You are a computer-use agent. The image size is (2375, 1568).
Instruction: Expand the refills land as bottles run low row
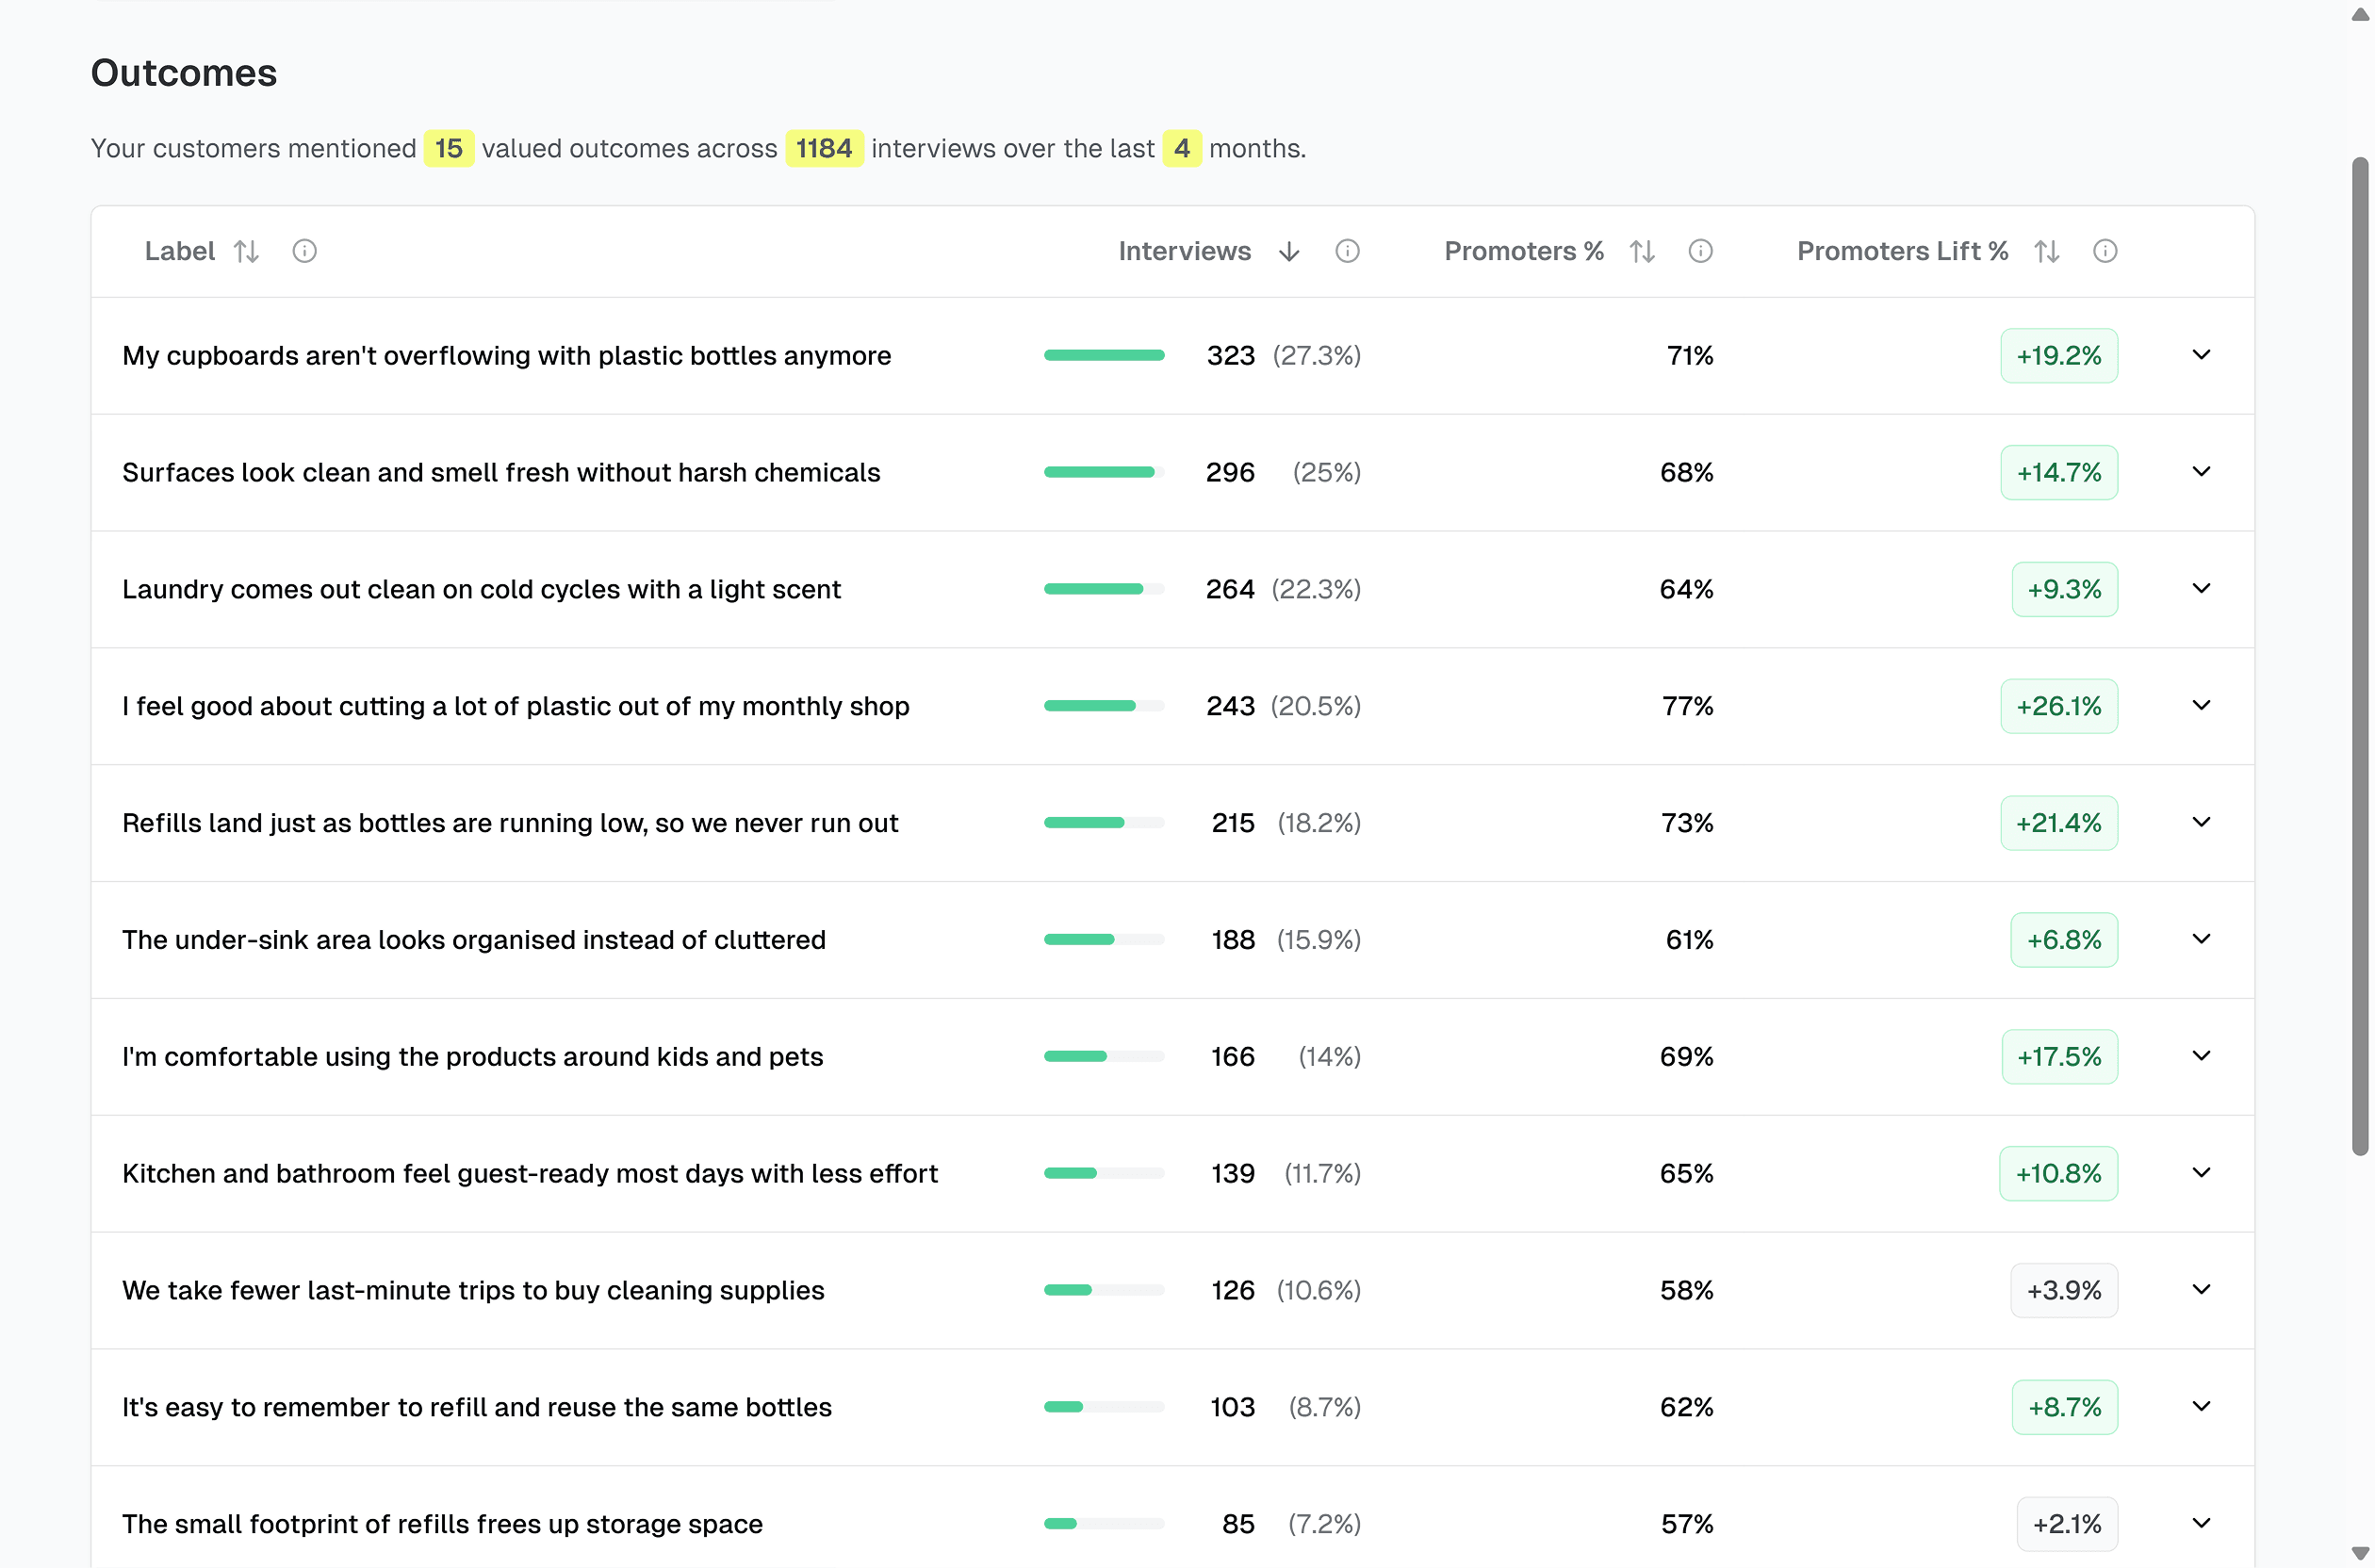pyautogui.click(x=2201, y=822)
